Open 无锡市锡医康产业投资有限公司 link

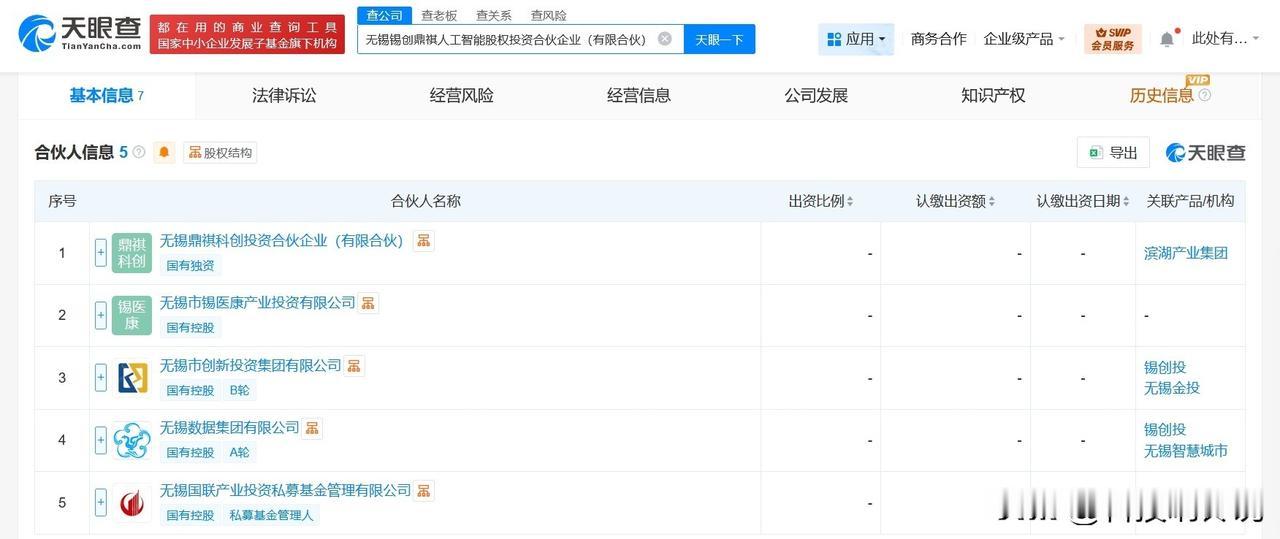tap(257, 303)
